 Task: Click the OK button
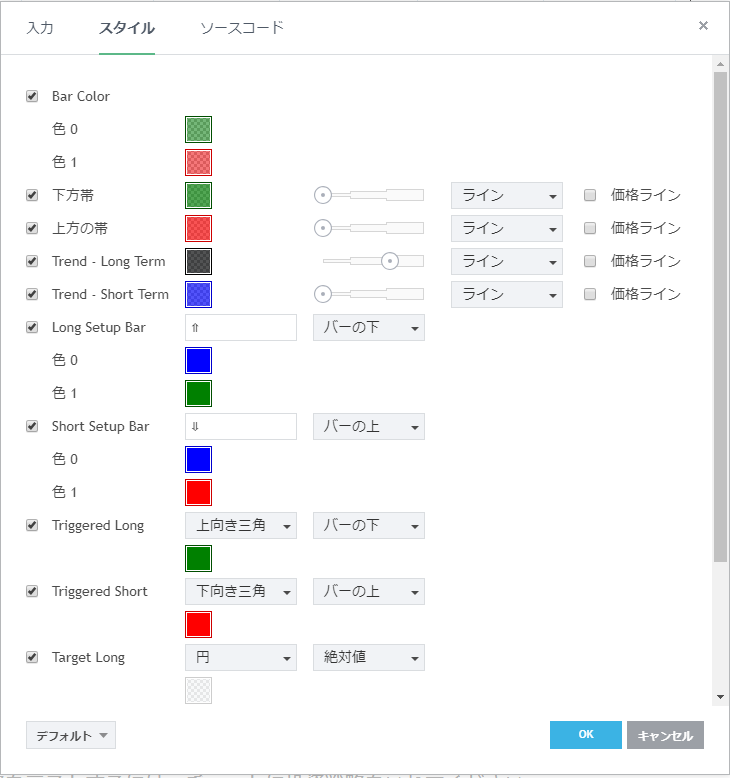pos(585,735)
